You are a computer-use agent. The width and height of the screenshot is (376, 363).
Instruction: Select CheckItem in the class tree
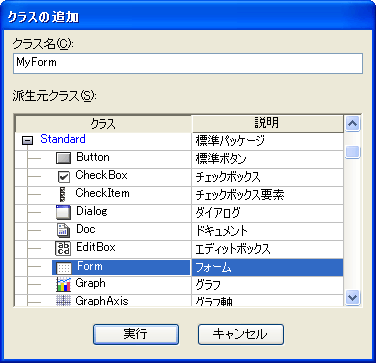pos(102,193)
